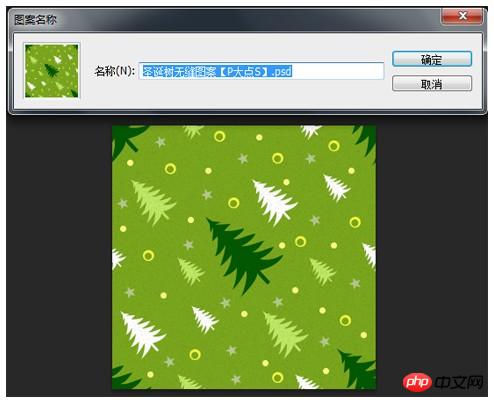Click the 名称(N): label text
494x402 pixels.
114,71
